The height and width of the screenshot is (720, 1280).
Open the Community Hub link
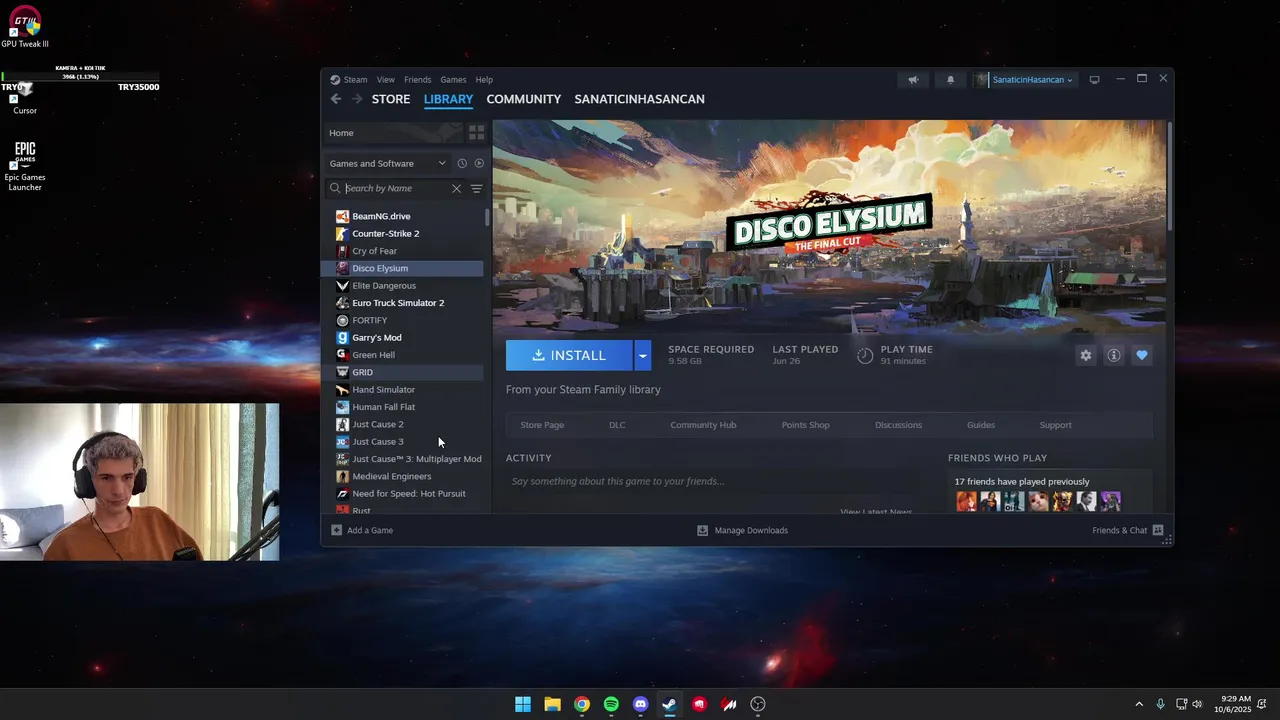click(703, 425)
